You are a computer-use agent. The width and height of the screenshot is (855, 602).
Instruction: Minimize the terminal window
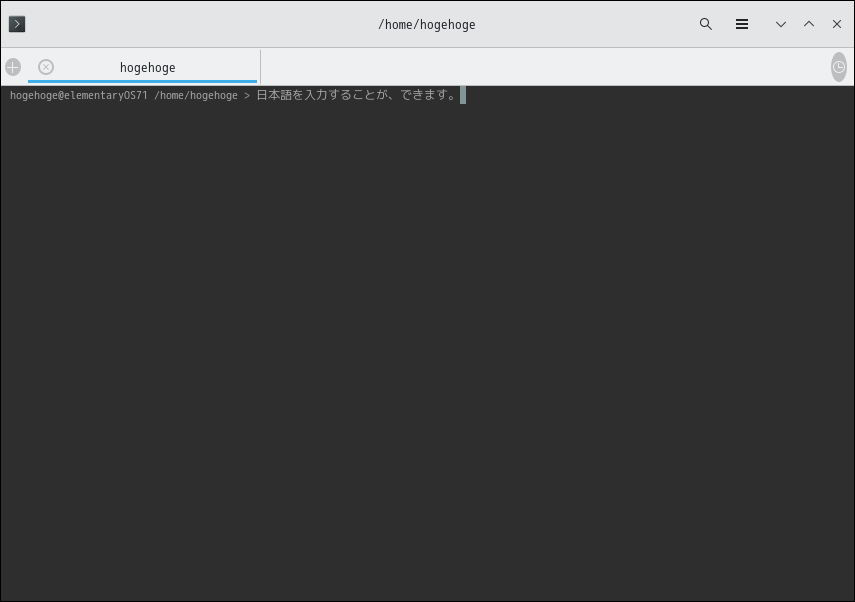781,24
